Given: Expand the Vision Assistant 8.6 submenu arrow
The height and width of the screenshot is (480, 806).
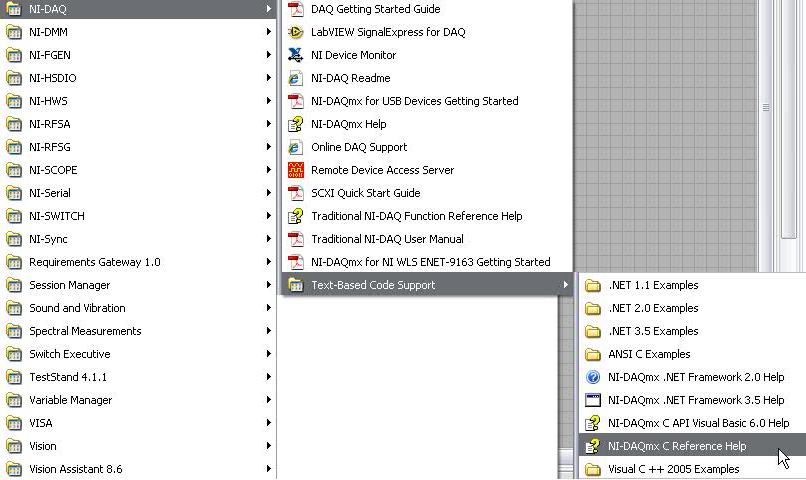Looking at the screenshot, I should [x=268, y=469].
